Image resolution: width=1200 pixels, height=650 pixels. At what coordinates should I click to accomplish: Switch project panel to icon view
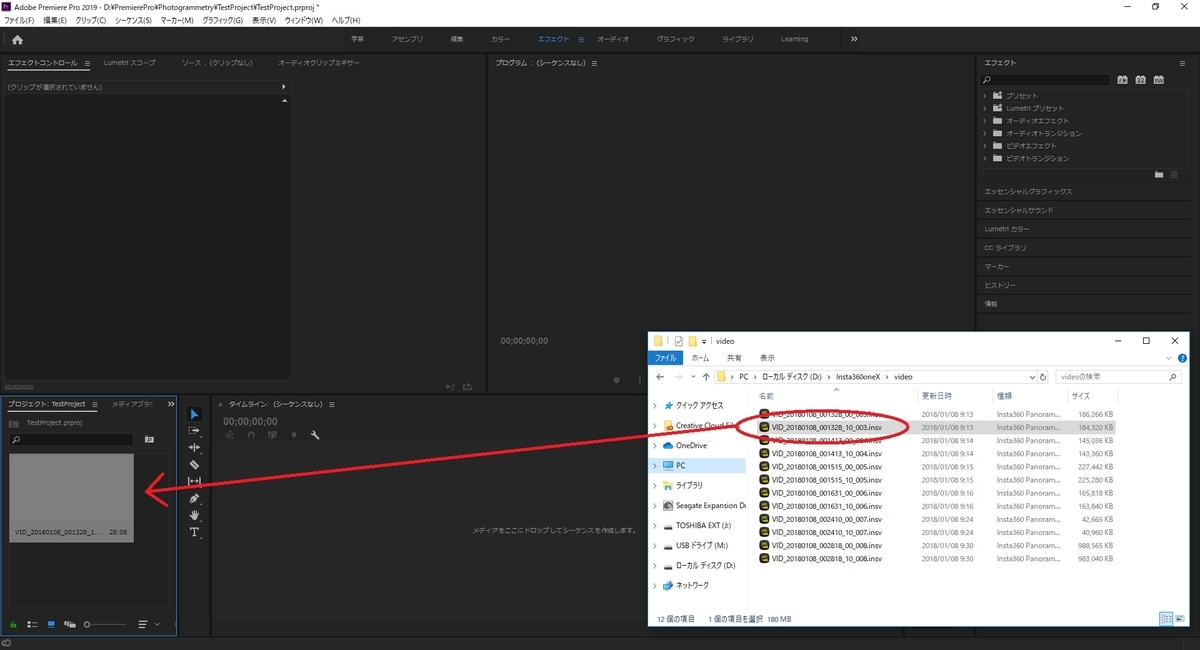click(x=51, y=624)
